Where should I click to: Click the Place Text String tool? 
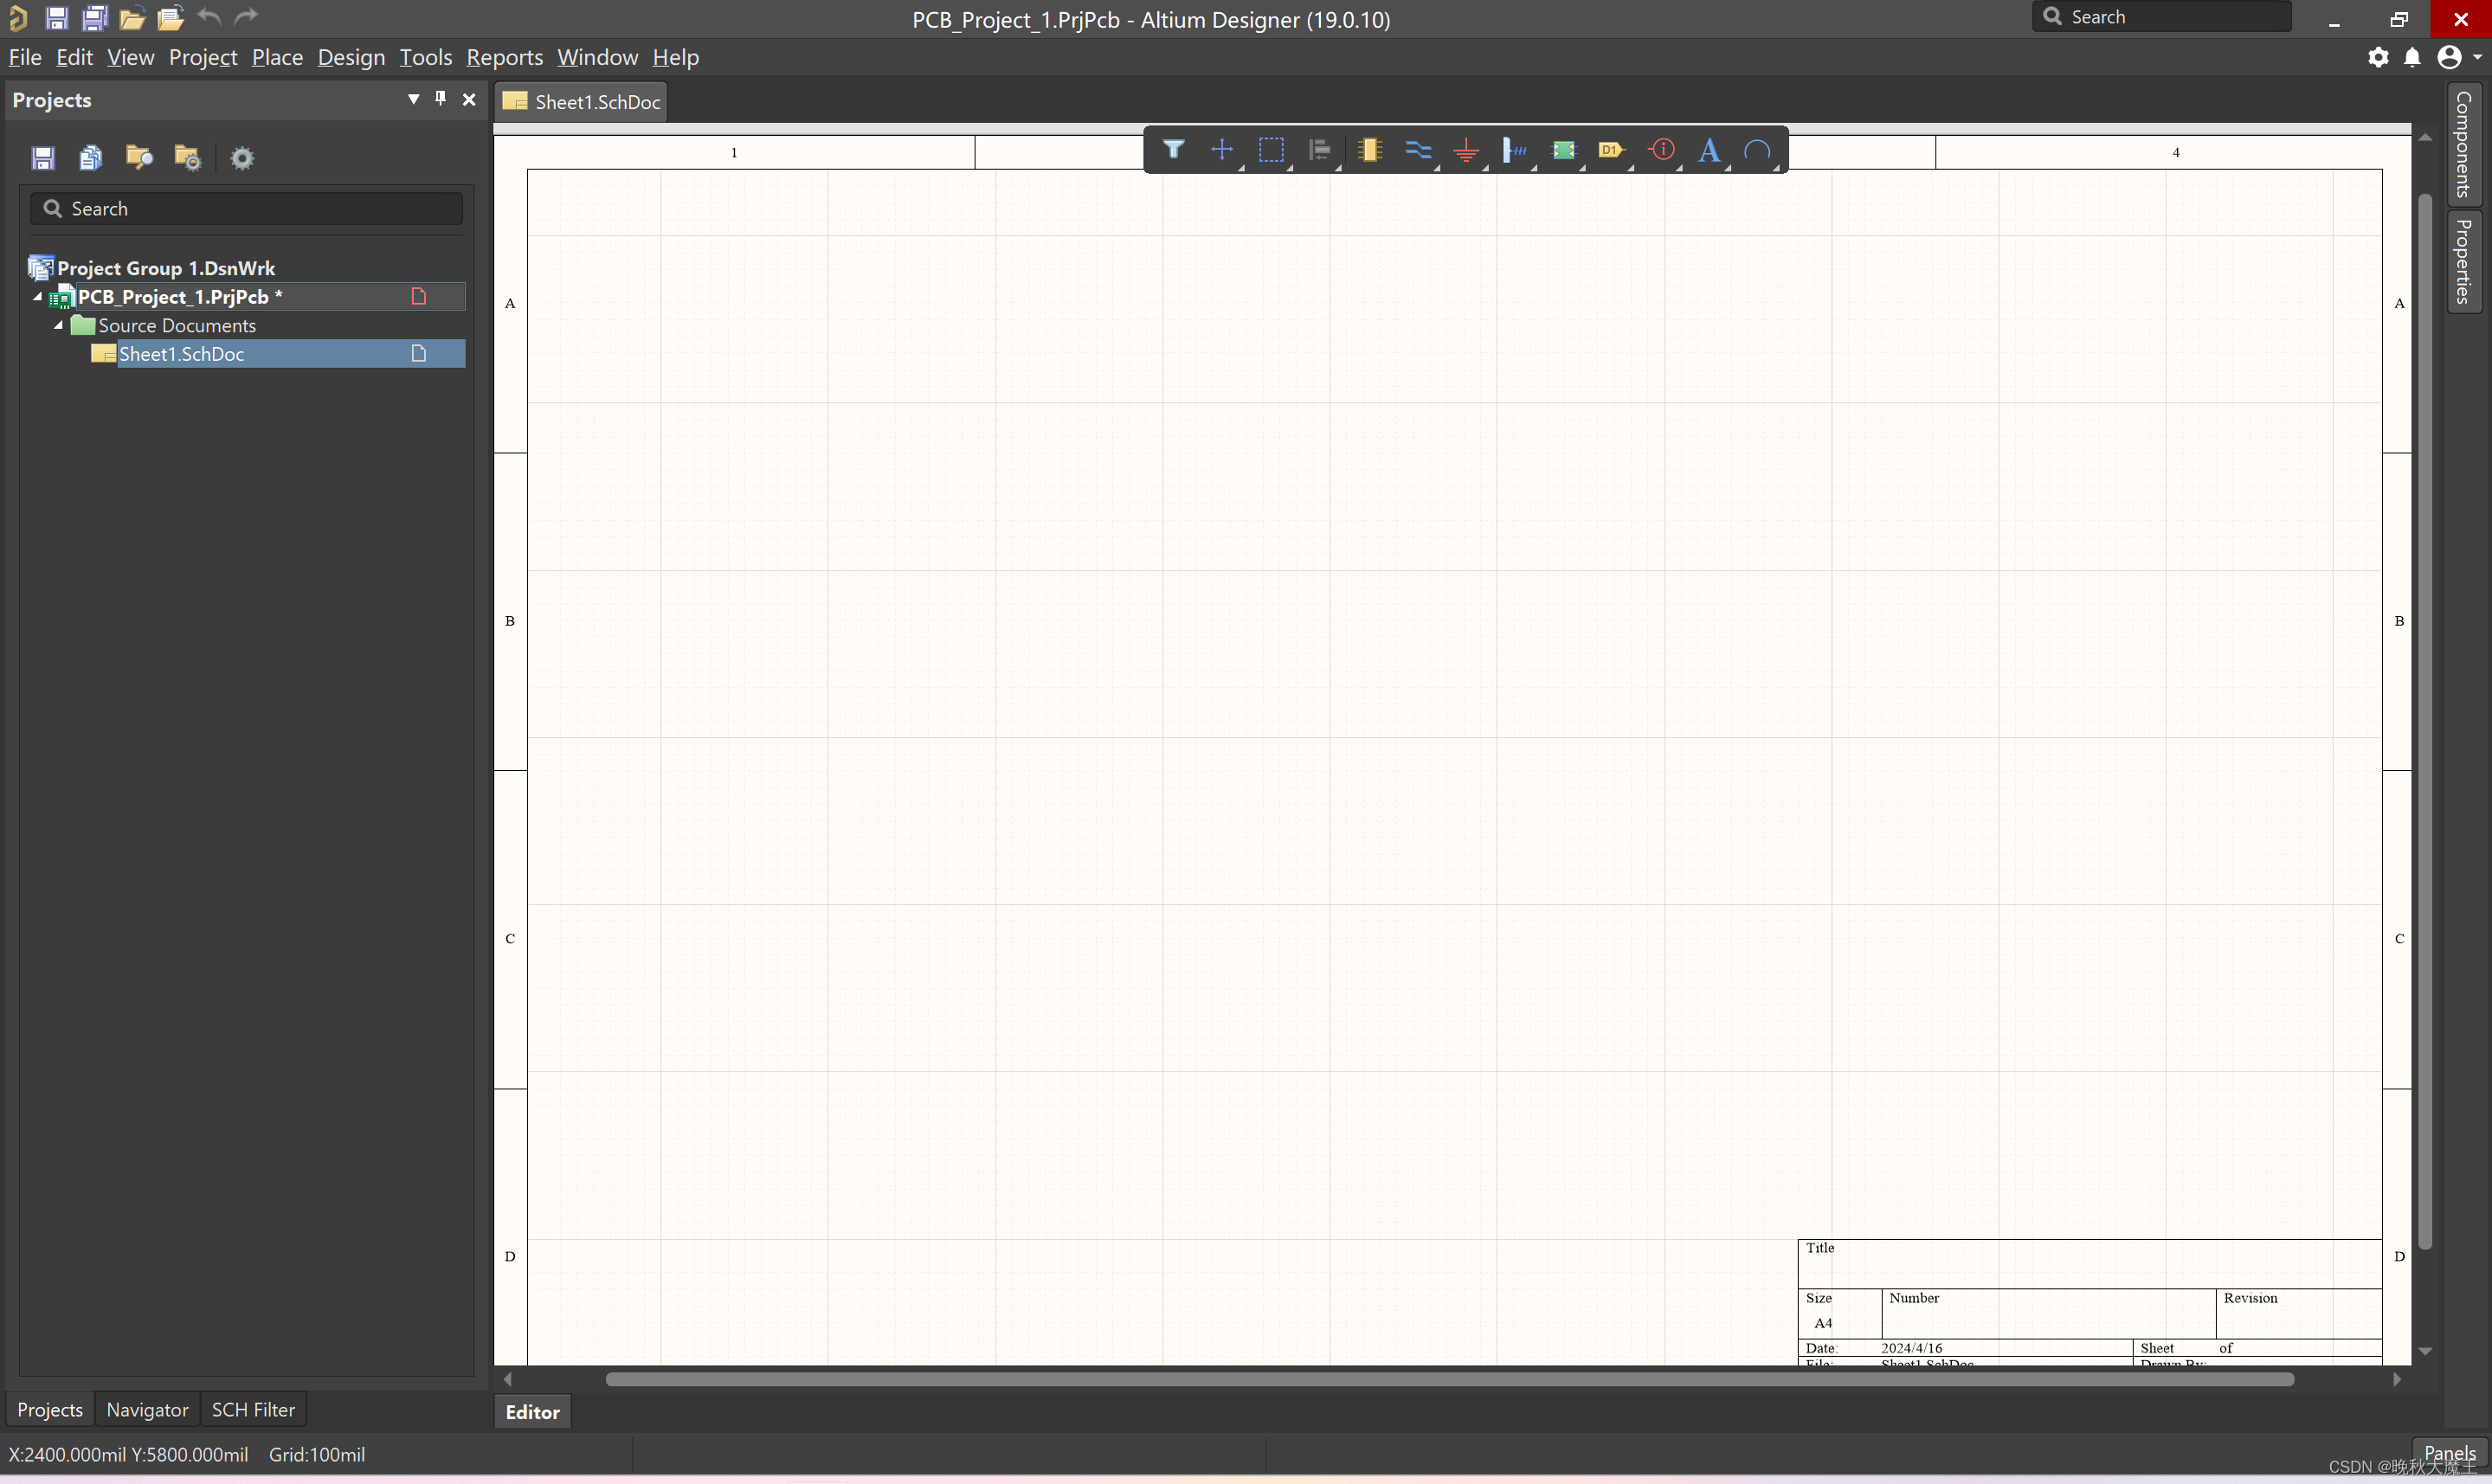pyautogui.click(x=1709, y=150)
